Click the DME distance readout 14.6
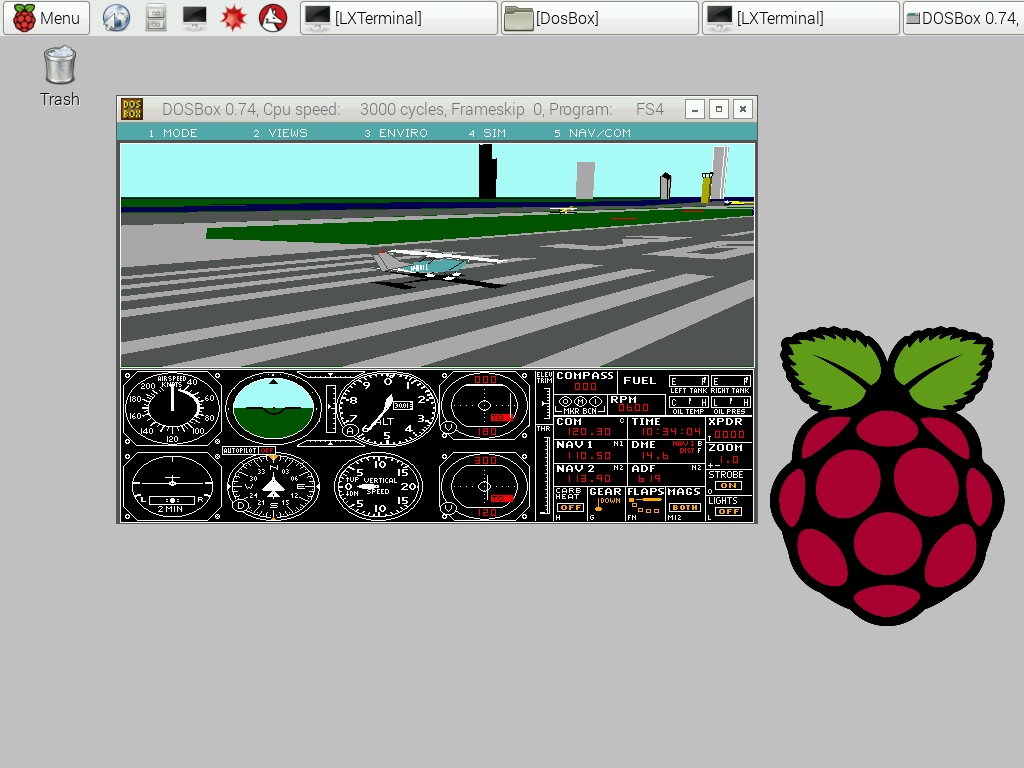The image size is (1024, 768). (655, 455)
